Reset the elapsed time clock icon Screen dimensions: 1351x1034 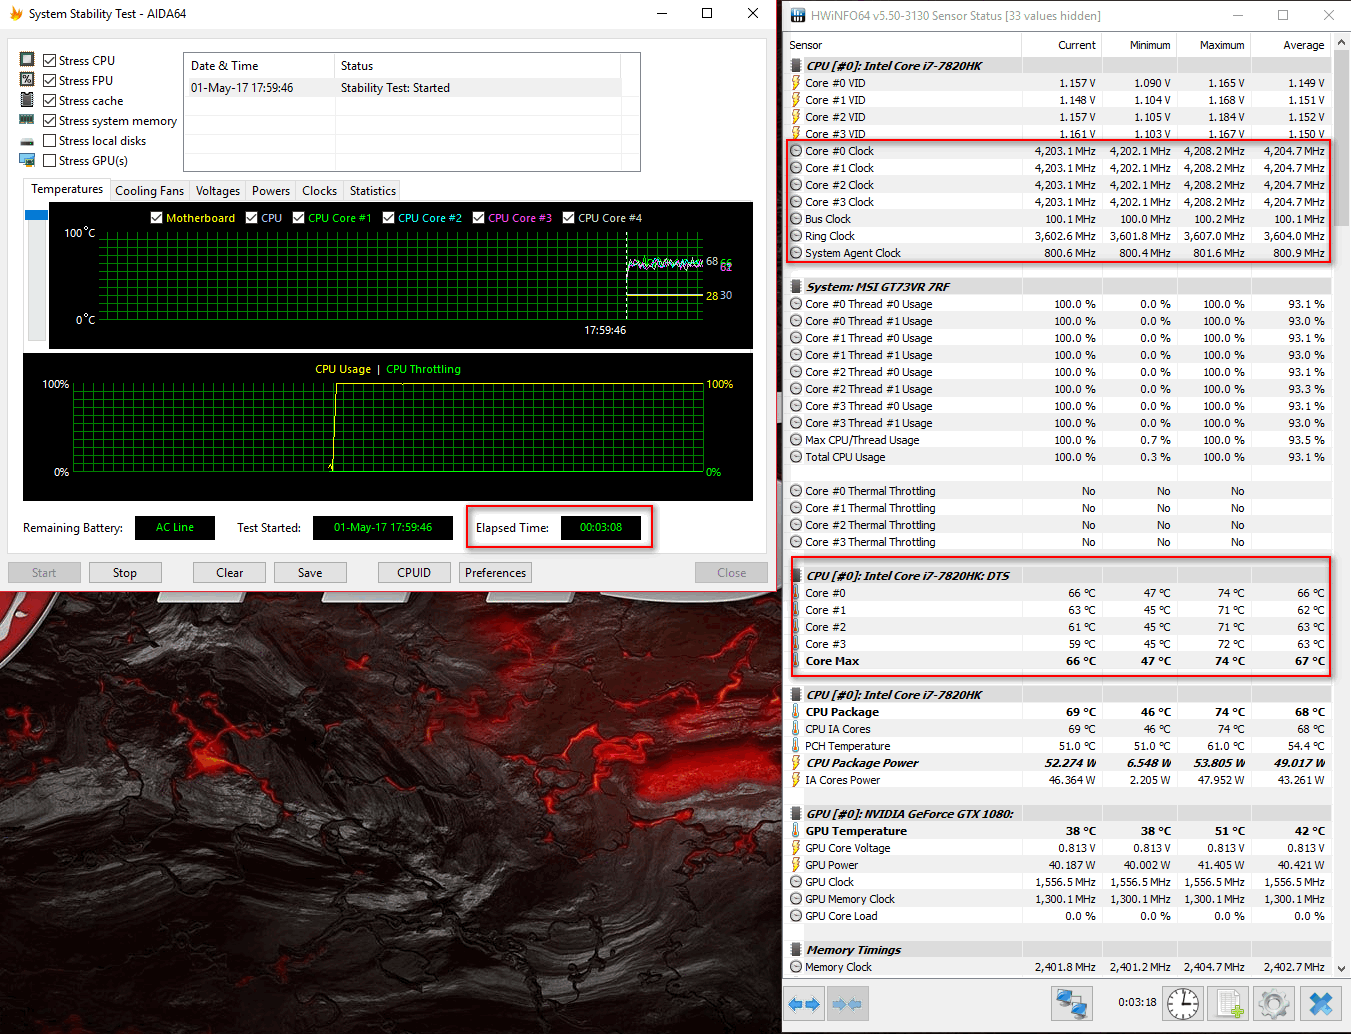[x=1183, y=1003]
